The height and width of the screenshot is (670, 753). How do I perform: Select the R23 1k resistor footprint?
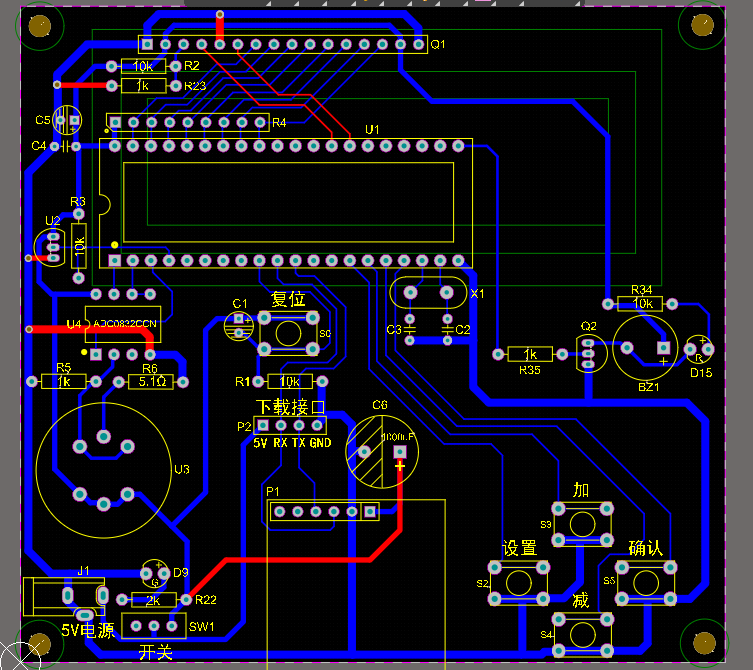[x=143, y=86]
